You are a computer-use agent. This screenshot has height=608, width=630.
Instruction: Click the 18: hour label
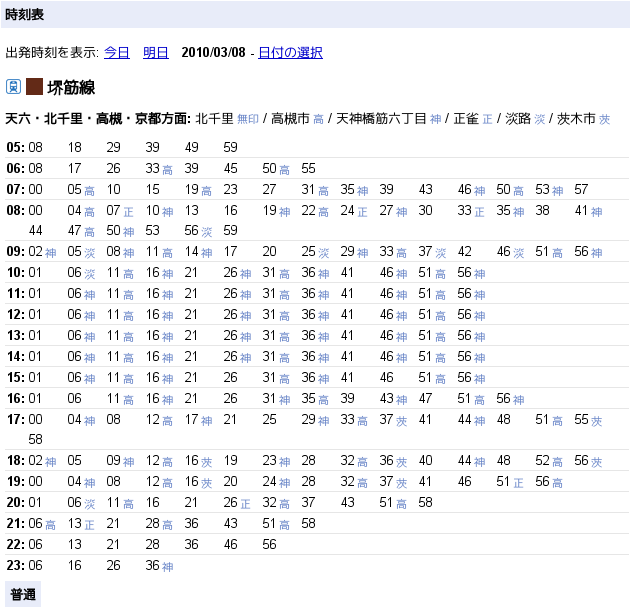coord(16,461)
